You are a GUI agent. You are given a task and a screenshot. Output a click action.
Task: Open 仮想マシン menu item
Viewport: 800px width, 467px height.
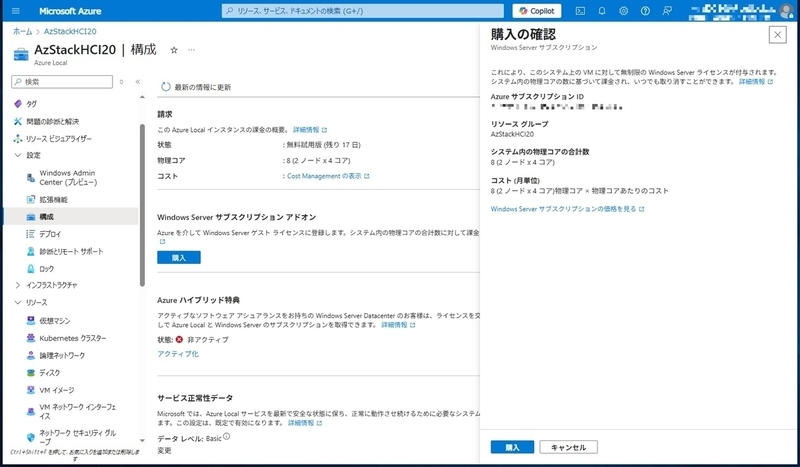55,321
